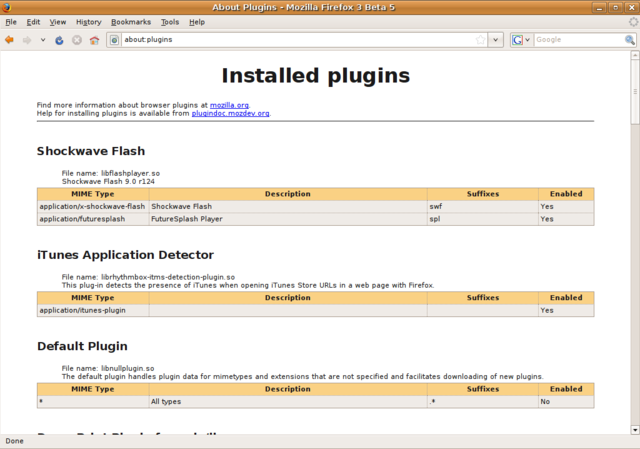Click the Stop loading button
The height and width of the screenshot is (449, 640).
click(77, 40)
